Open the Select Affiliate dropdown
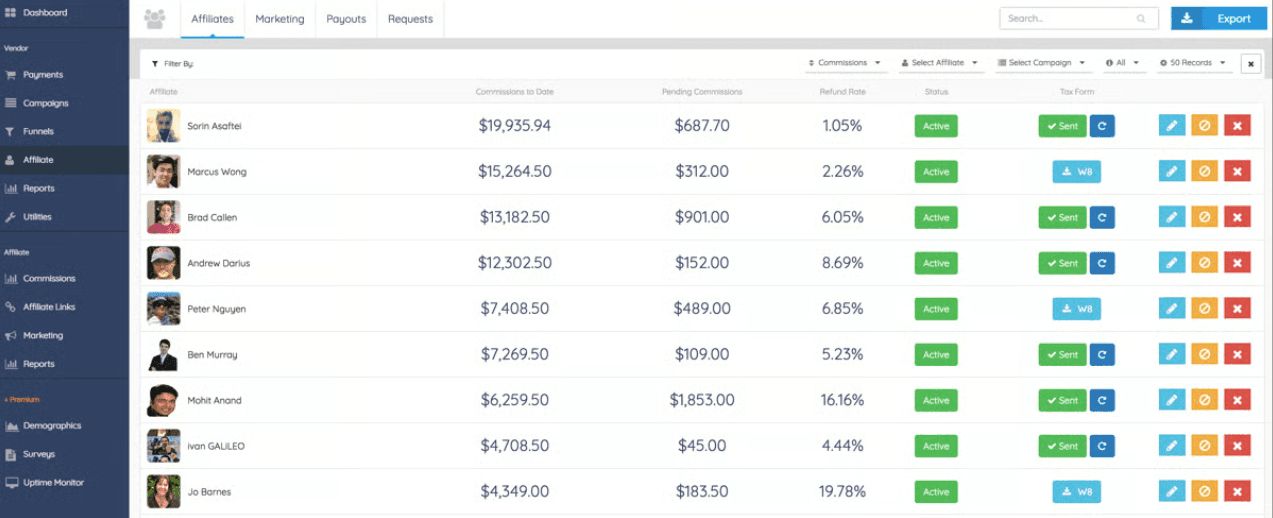The image size is (1273, 518). pos(939,63)
